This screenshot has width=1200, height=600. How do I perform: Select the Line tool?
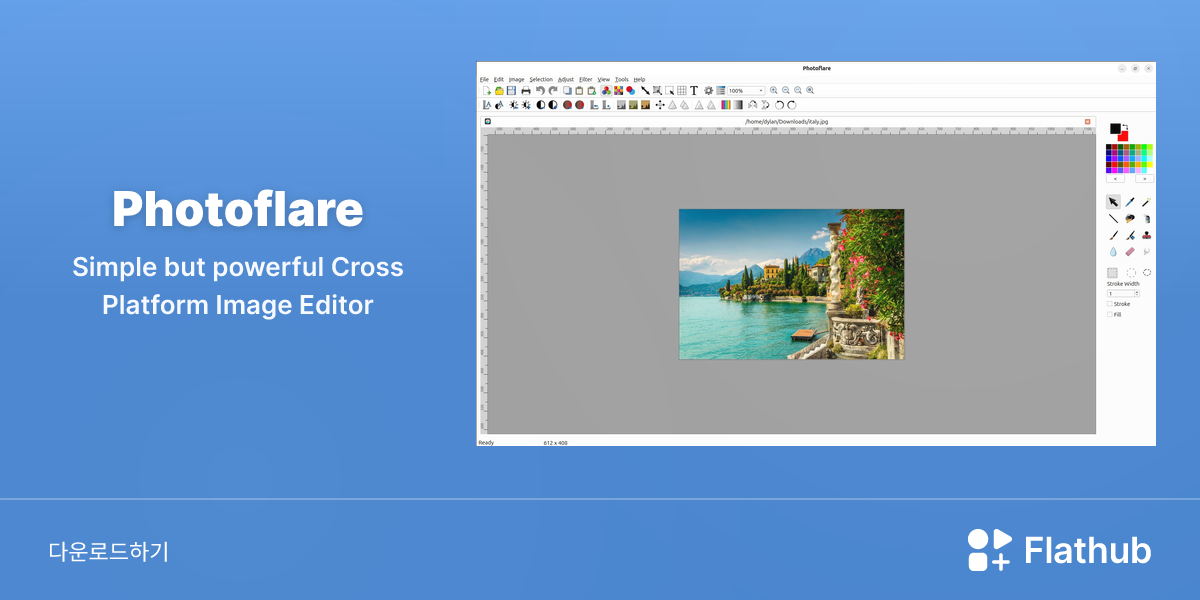pos(1113,218)
